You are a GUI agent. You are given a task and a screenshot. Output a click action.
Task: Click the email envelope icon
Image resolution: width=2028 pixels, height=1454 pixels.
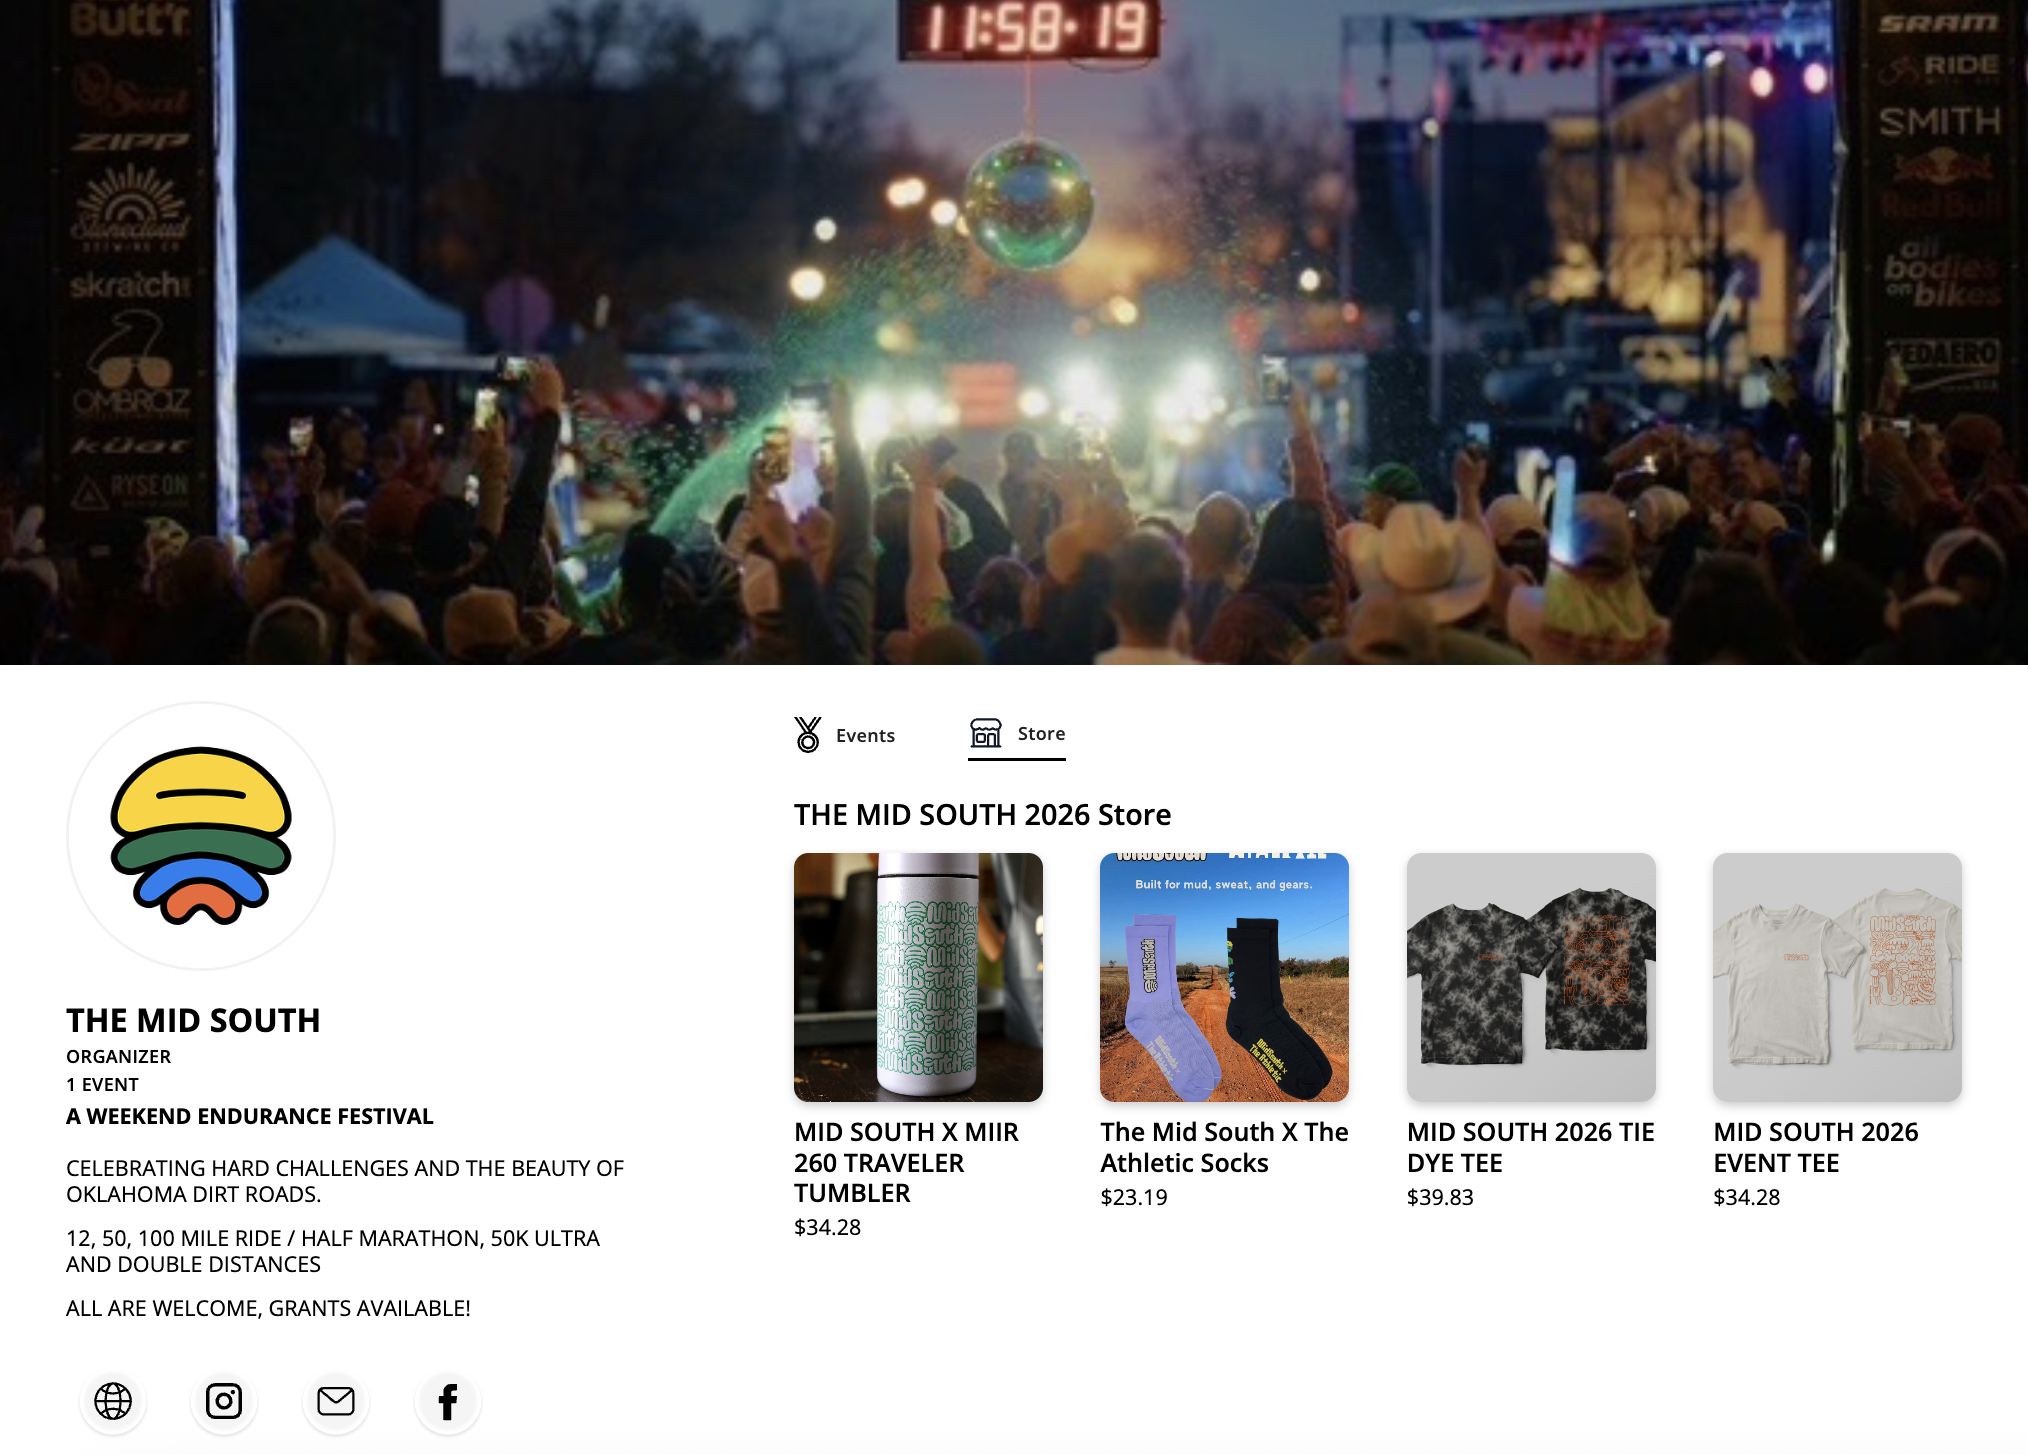[x=336, y=1401]
